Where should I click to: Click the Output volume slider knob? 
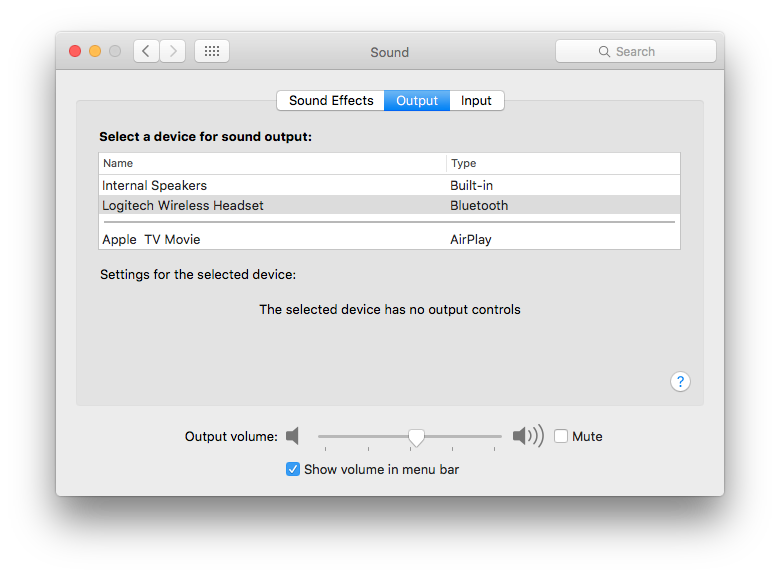[416, 436]
